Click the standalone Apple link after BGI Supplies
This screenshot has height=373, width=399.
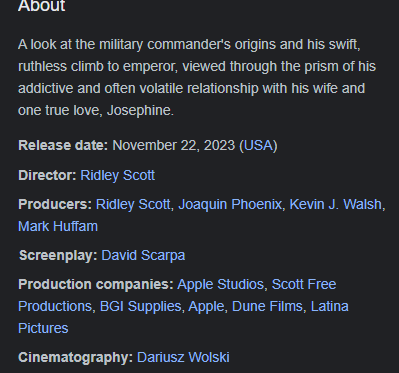point(206,306)
